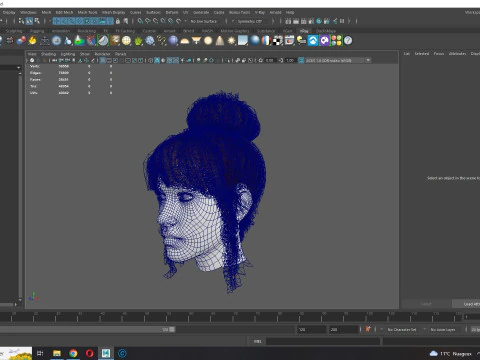The image size is (480, 360).
Task: Click the four colored circles shelf icon
Action: click(336, 41)
